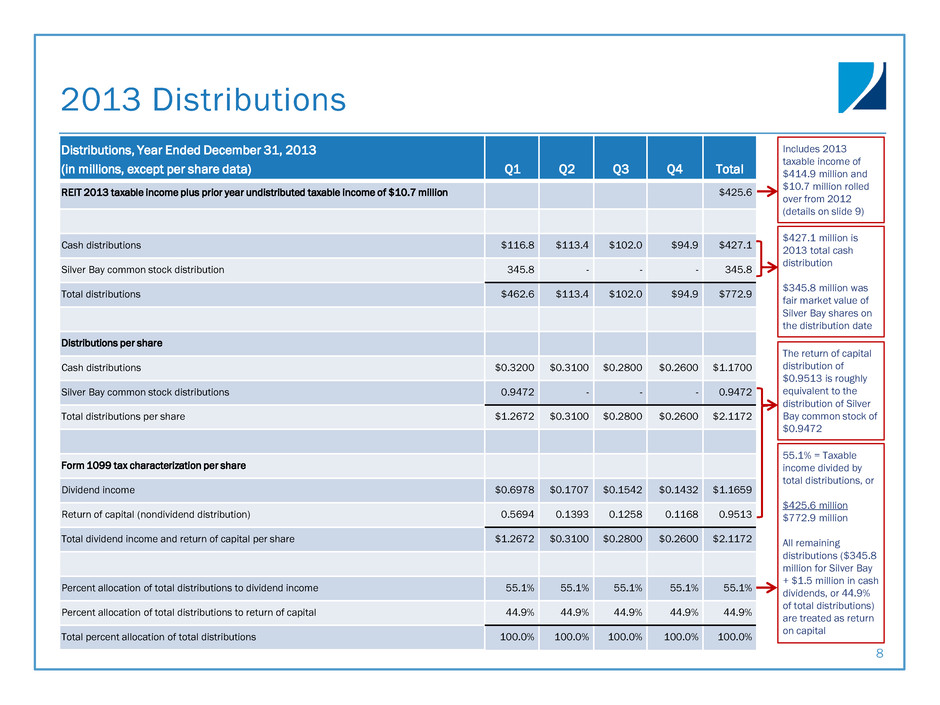Screen dimensions: 940x705
Task: Click the red arrow beside the 55.1% row
Action: (x=768, y=589)
